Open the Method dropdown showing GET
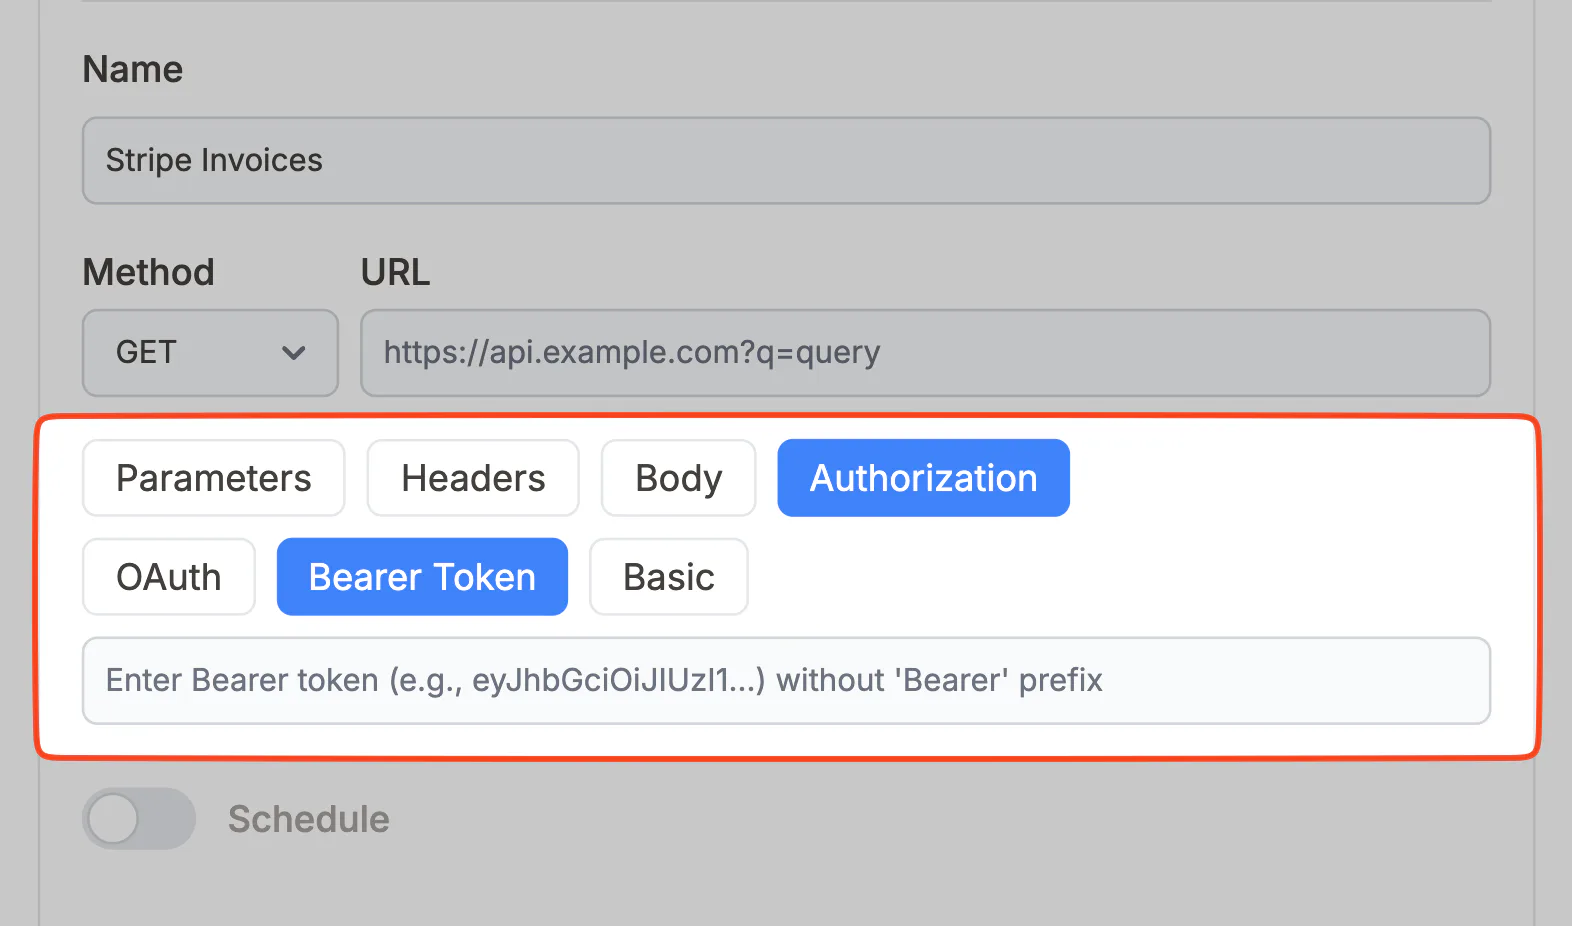 tap(210, 353)
